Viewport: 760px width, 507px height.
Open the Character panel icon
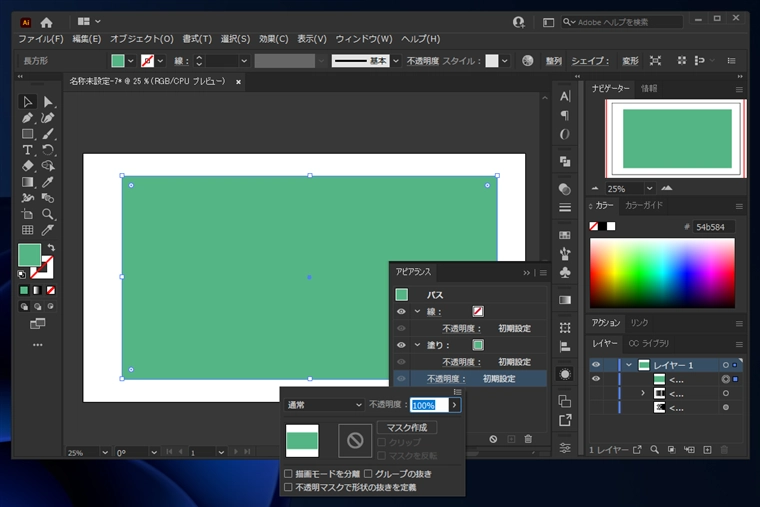click(x=565, y=96)
